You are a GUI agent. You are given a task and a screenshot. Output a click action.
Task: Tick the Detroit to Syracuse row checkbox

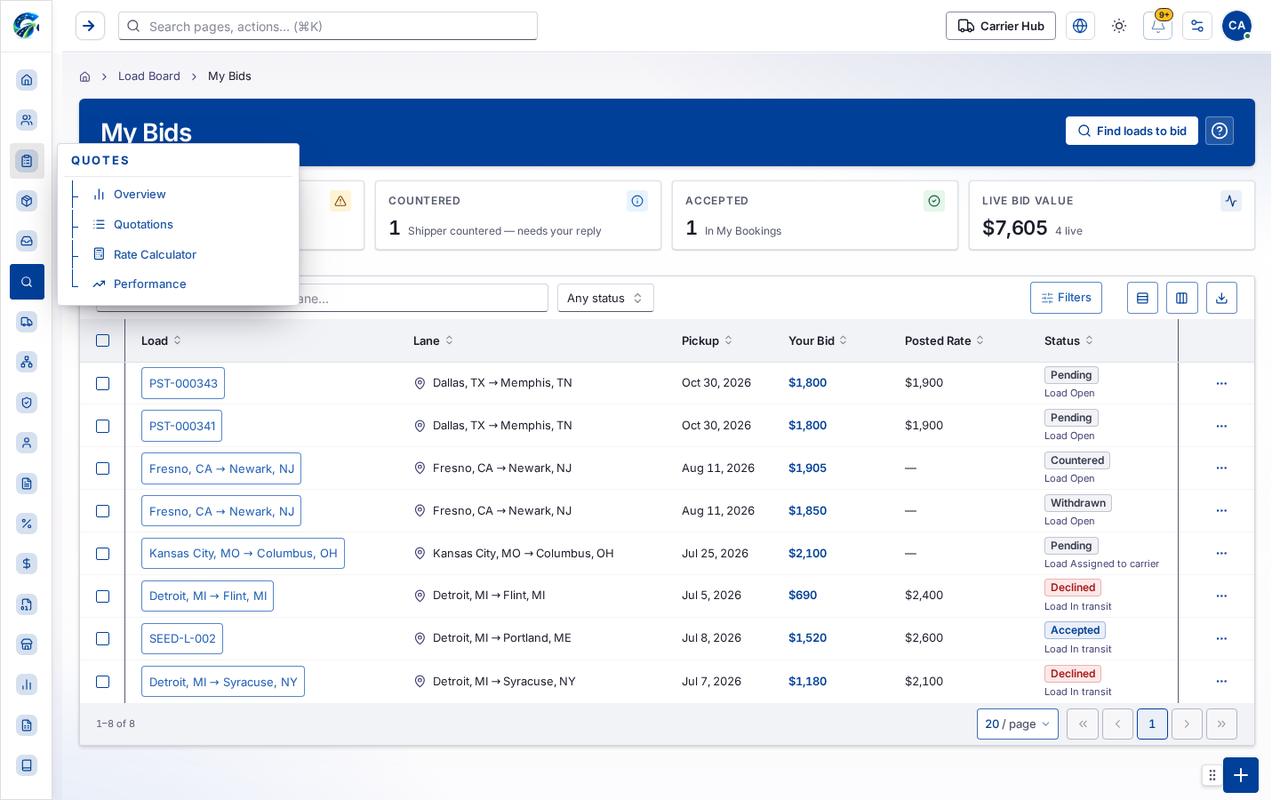[102, 682]
